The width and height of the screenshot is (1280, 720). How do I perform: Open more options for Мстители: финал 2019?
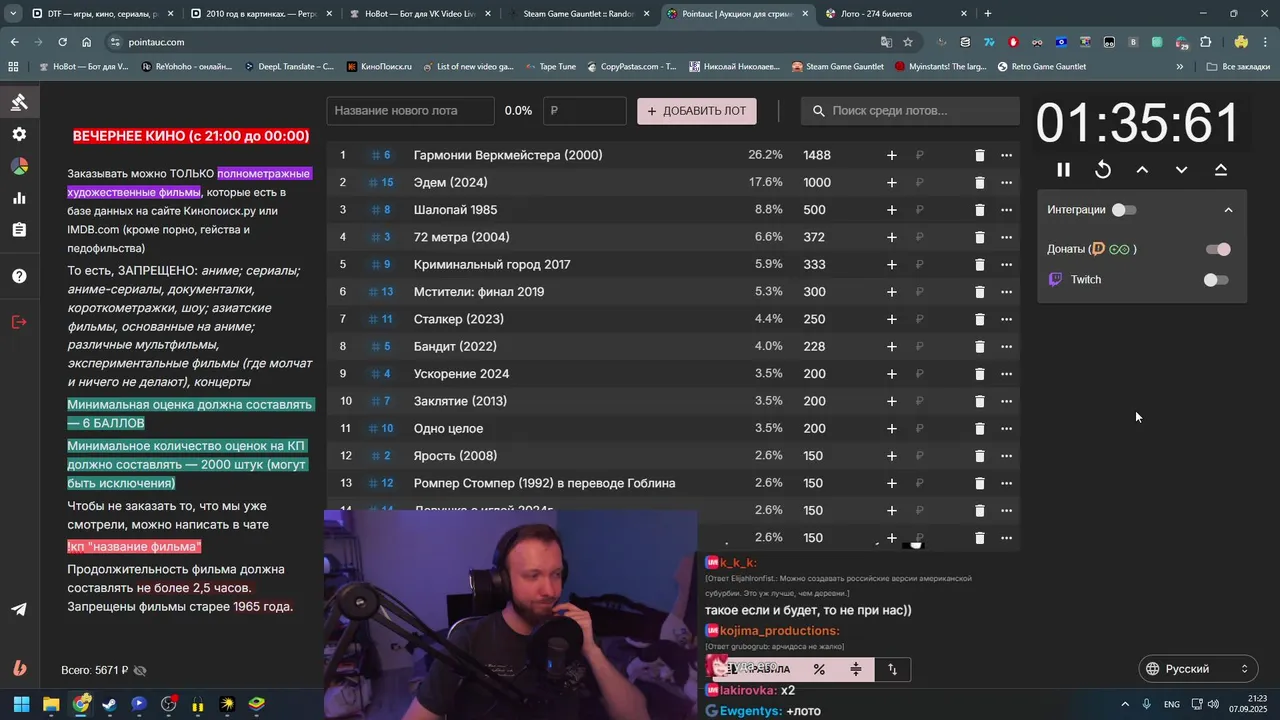click(x=1006, y=292)
